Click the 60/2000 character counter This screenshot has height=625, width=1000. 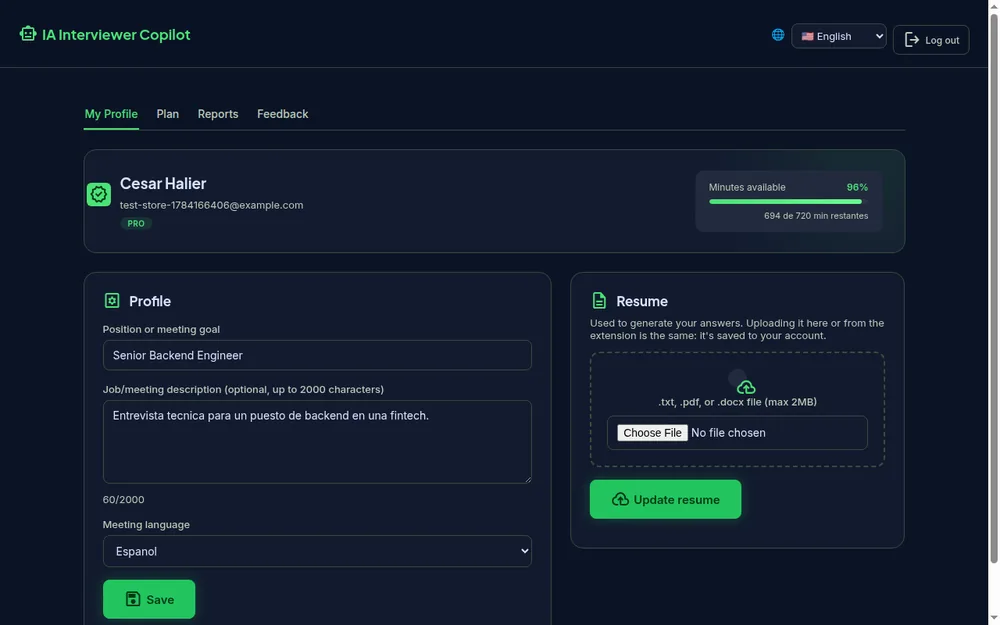tap(124, 500)
